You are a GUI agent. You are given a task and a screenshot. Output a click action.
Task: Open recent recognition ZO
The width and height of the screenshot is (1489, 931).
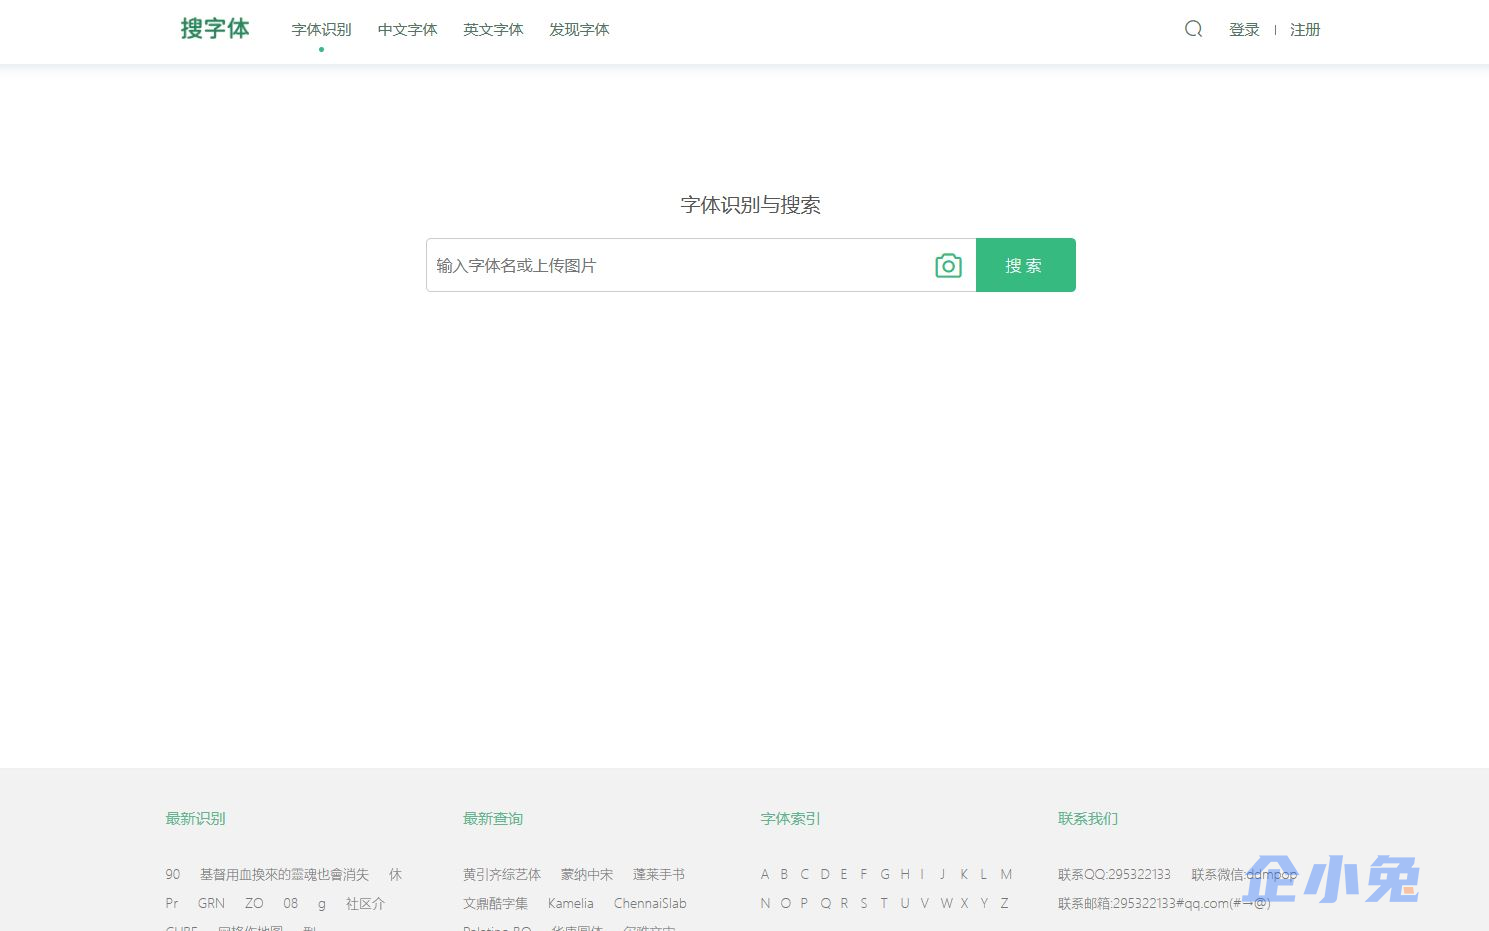click(254, 904)
